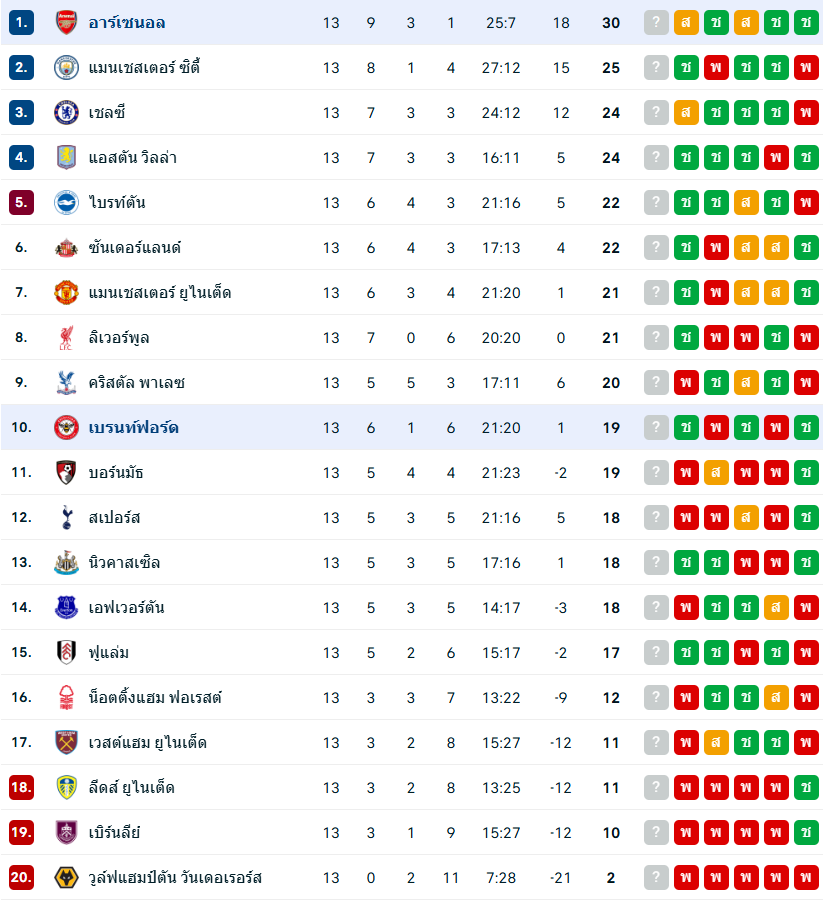Screen dimensions: 823x903
Task: Click the Arsenal club crest
Action: pos(66,23)
